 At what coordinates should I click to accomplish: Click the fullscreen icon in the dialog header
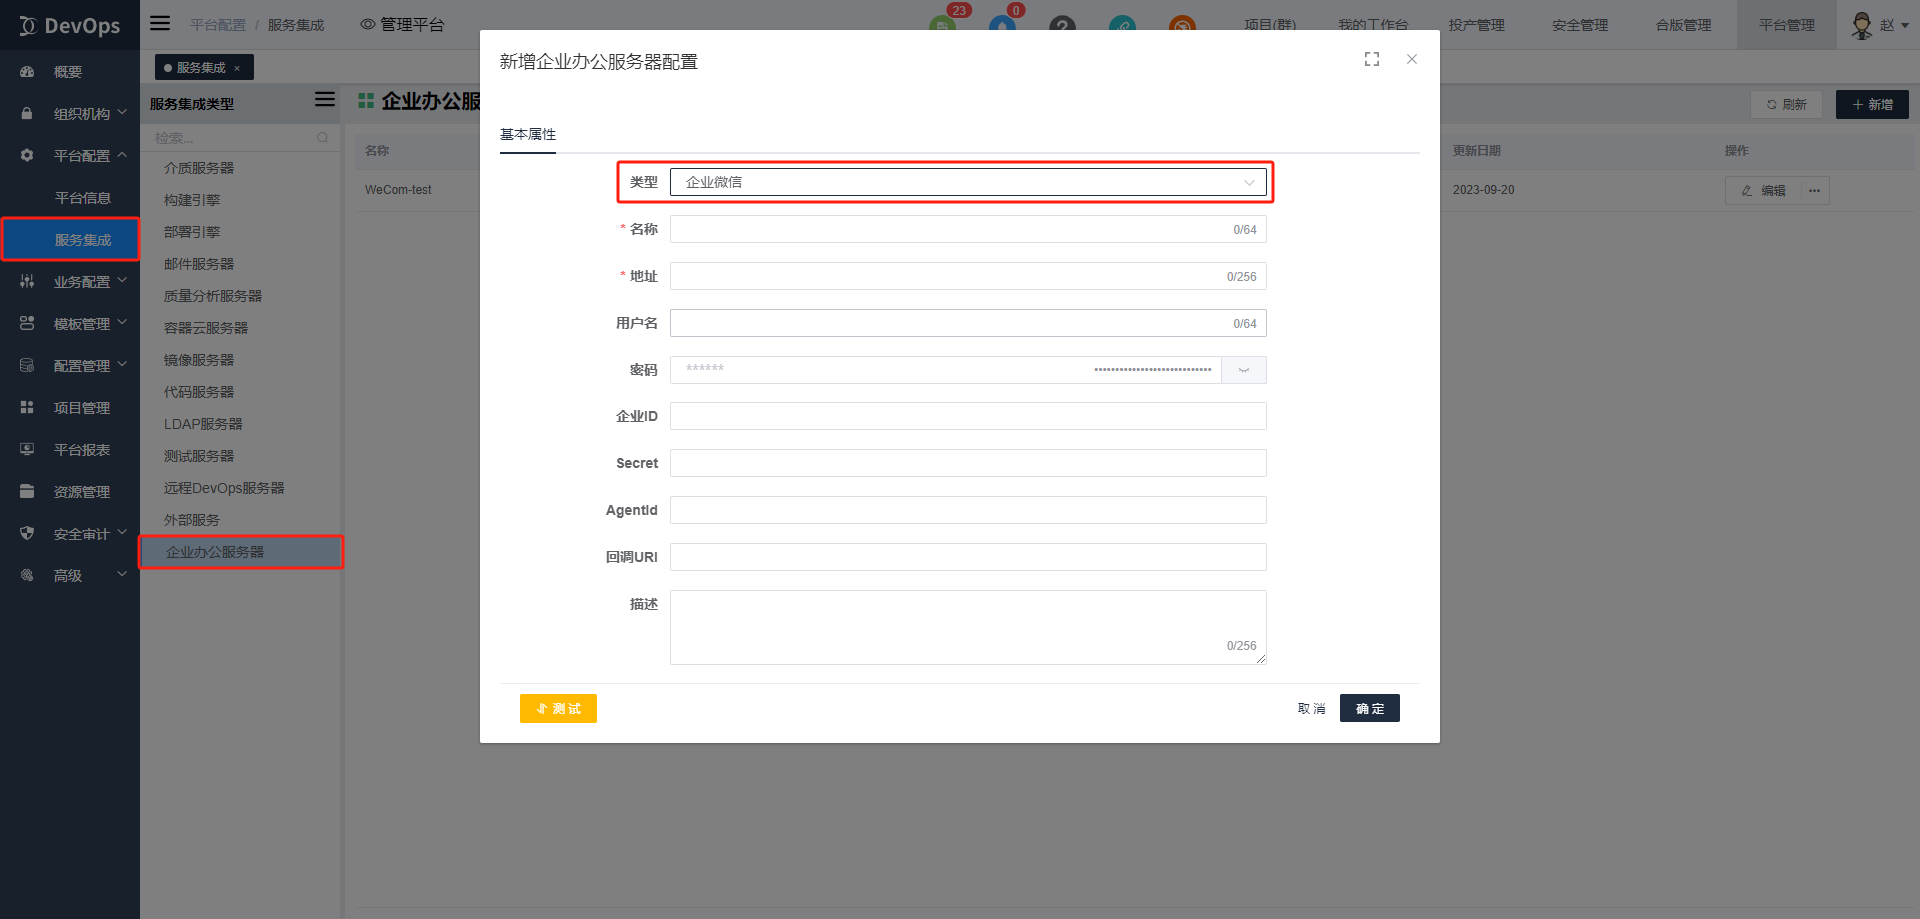click(1372, 60)
